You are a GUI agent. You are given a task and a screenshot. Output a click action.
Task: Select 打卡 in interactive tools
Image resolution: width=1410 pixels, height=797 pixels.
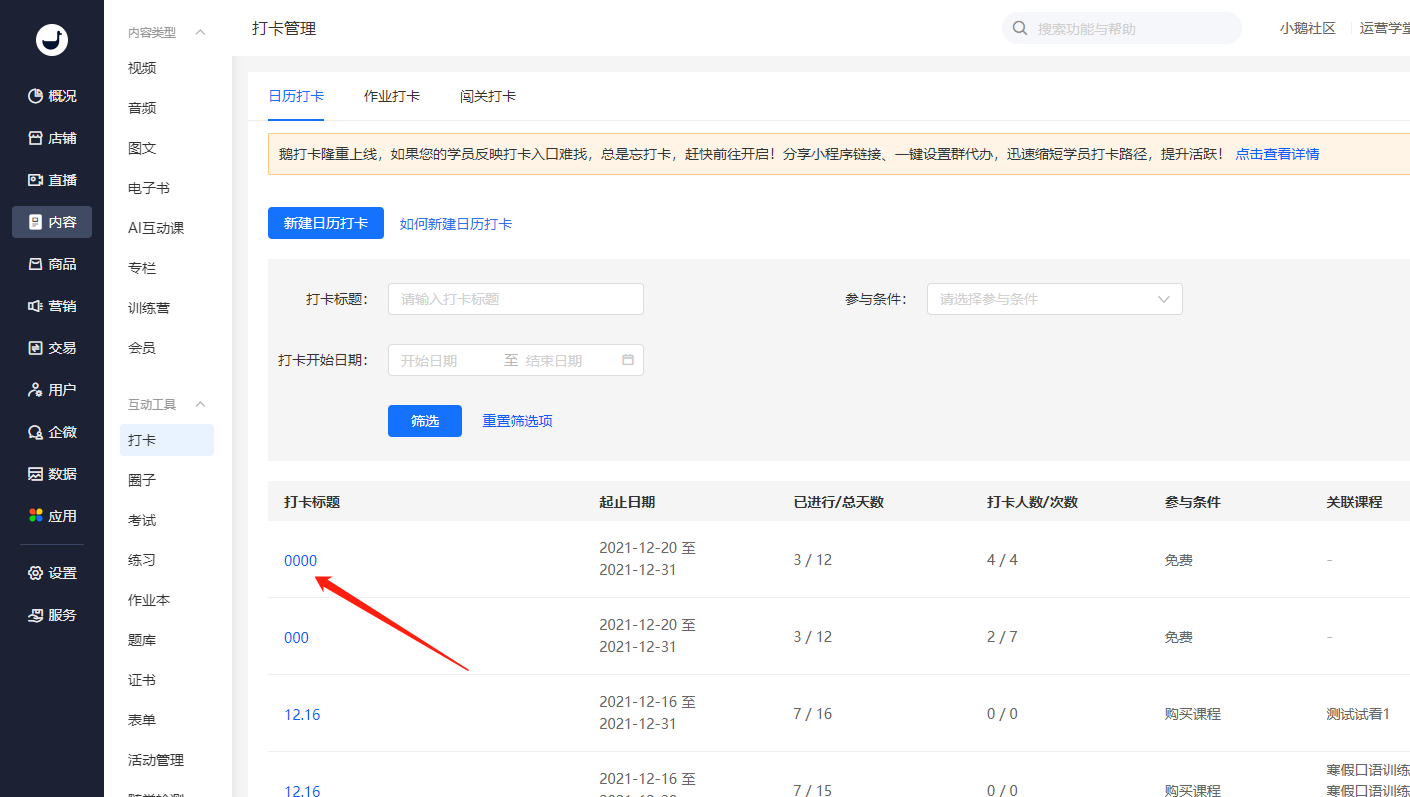point(167,440)
